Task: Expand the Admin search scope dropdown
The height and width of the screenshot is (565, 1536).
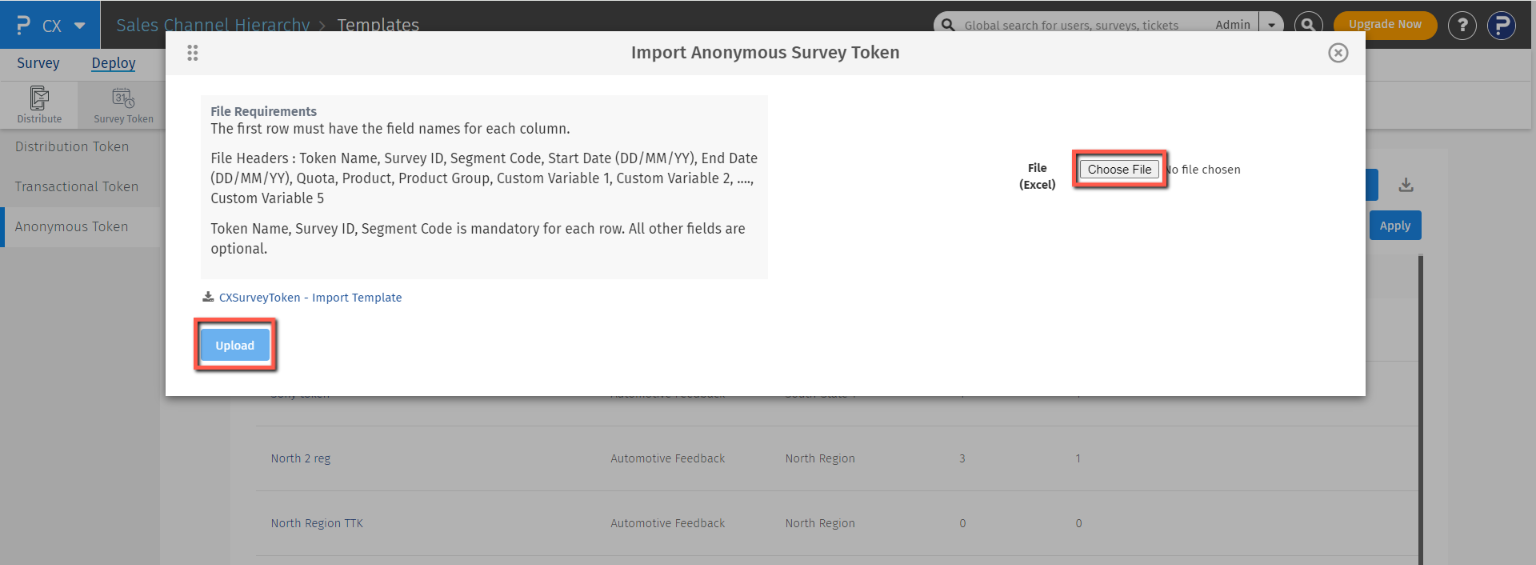Action: click(x=1271, y=25)
